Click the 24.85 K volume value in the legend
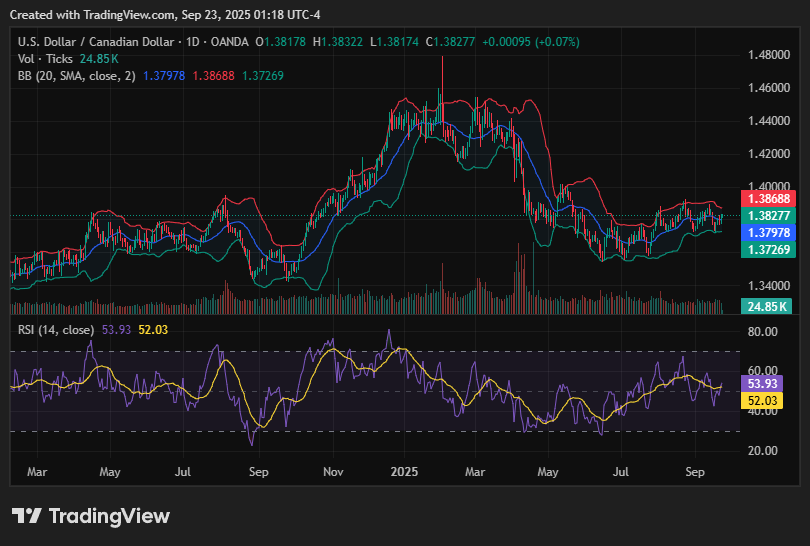This screenshot has width=810, height=546. coord(99,59)
